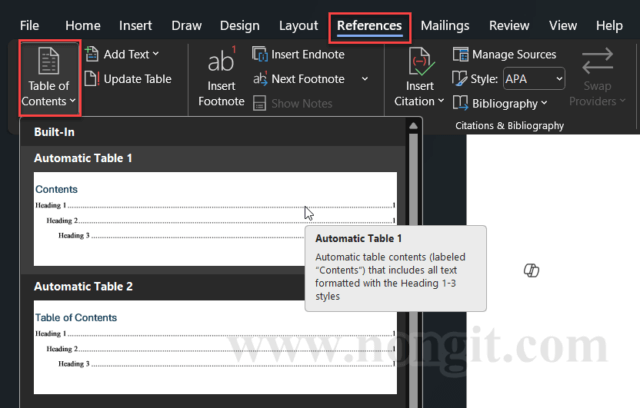Image resolution: width=640 pixels, height=408 pixels.
Task: Open the APA style combo box
Action: tap(534, 79)
